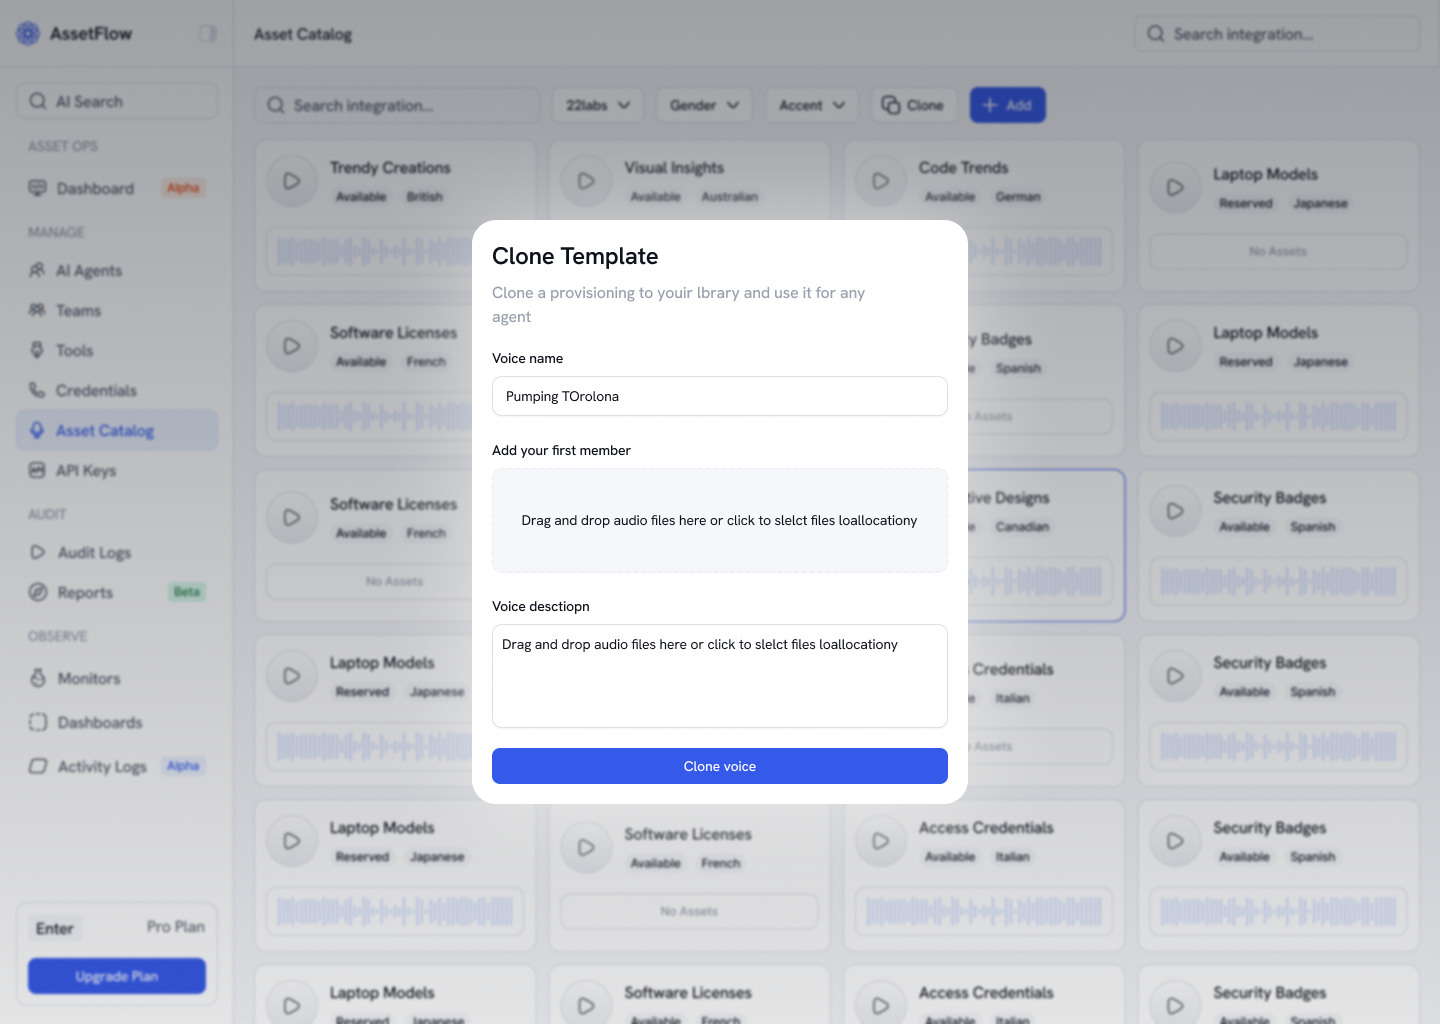Click the Clone voice button
Image resolution: width=1440 pixels, height=1024 pixels.
pos(720,766)
